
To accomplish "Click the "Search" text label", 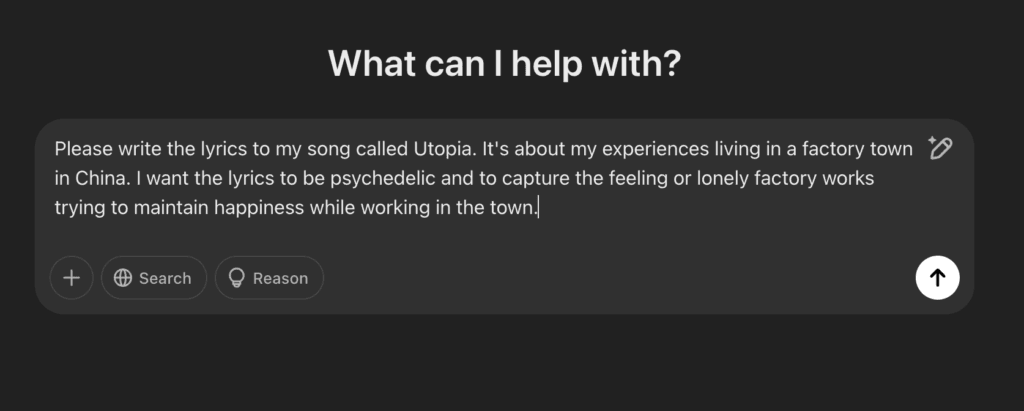I will point(165,278).
